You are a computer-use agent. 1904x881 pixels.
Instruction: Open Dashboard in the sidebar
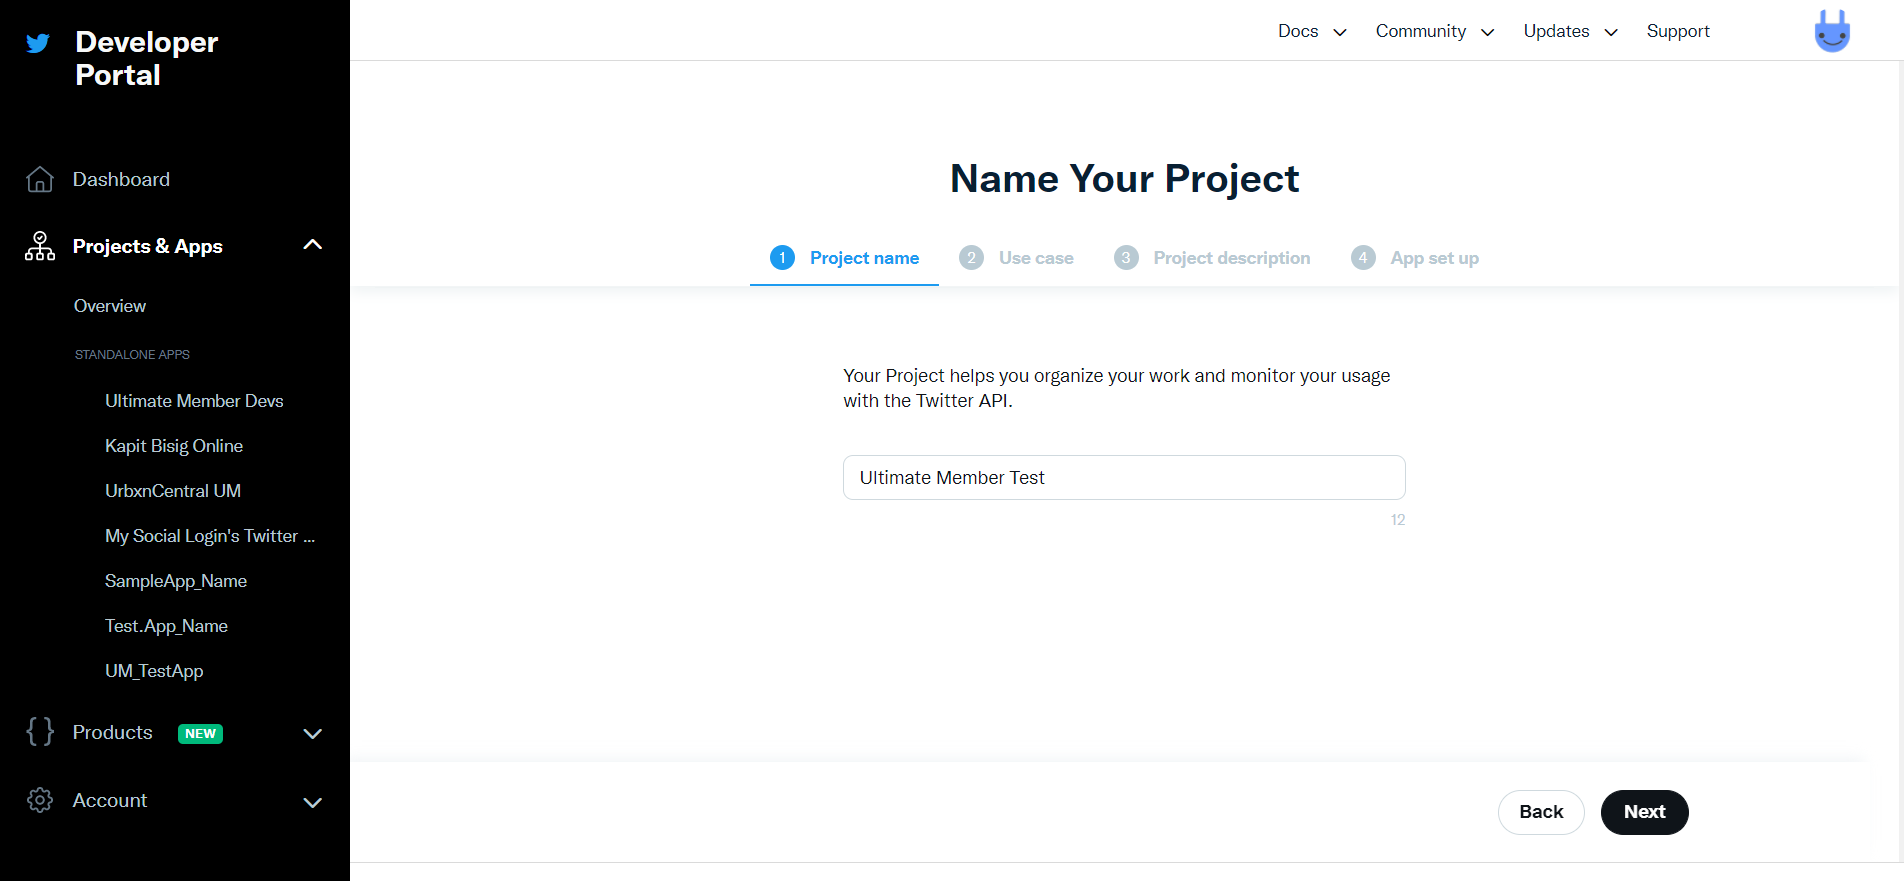121,179
